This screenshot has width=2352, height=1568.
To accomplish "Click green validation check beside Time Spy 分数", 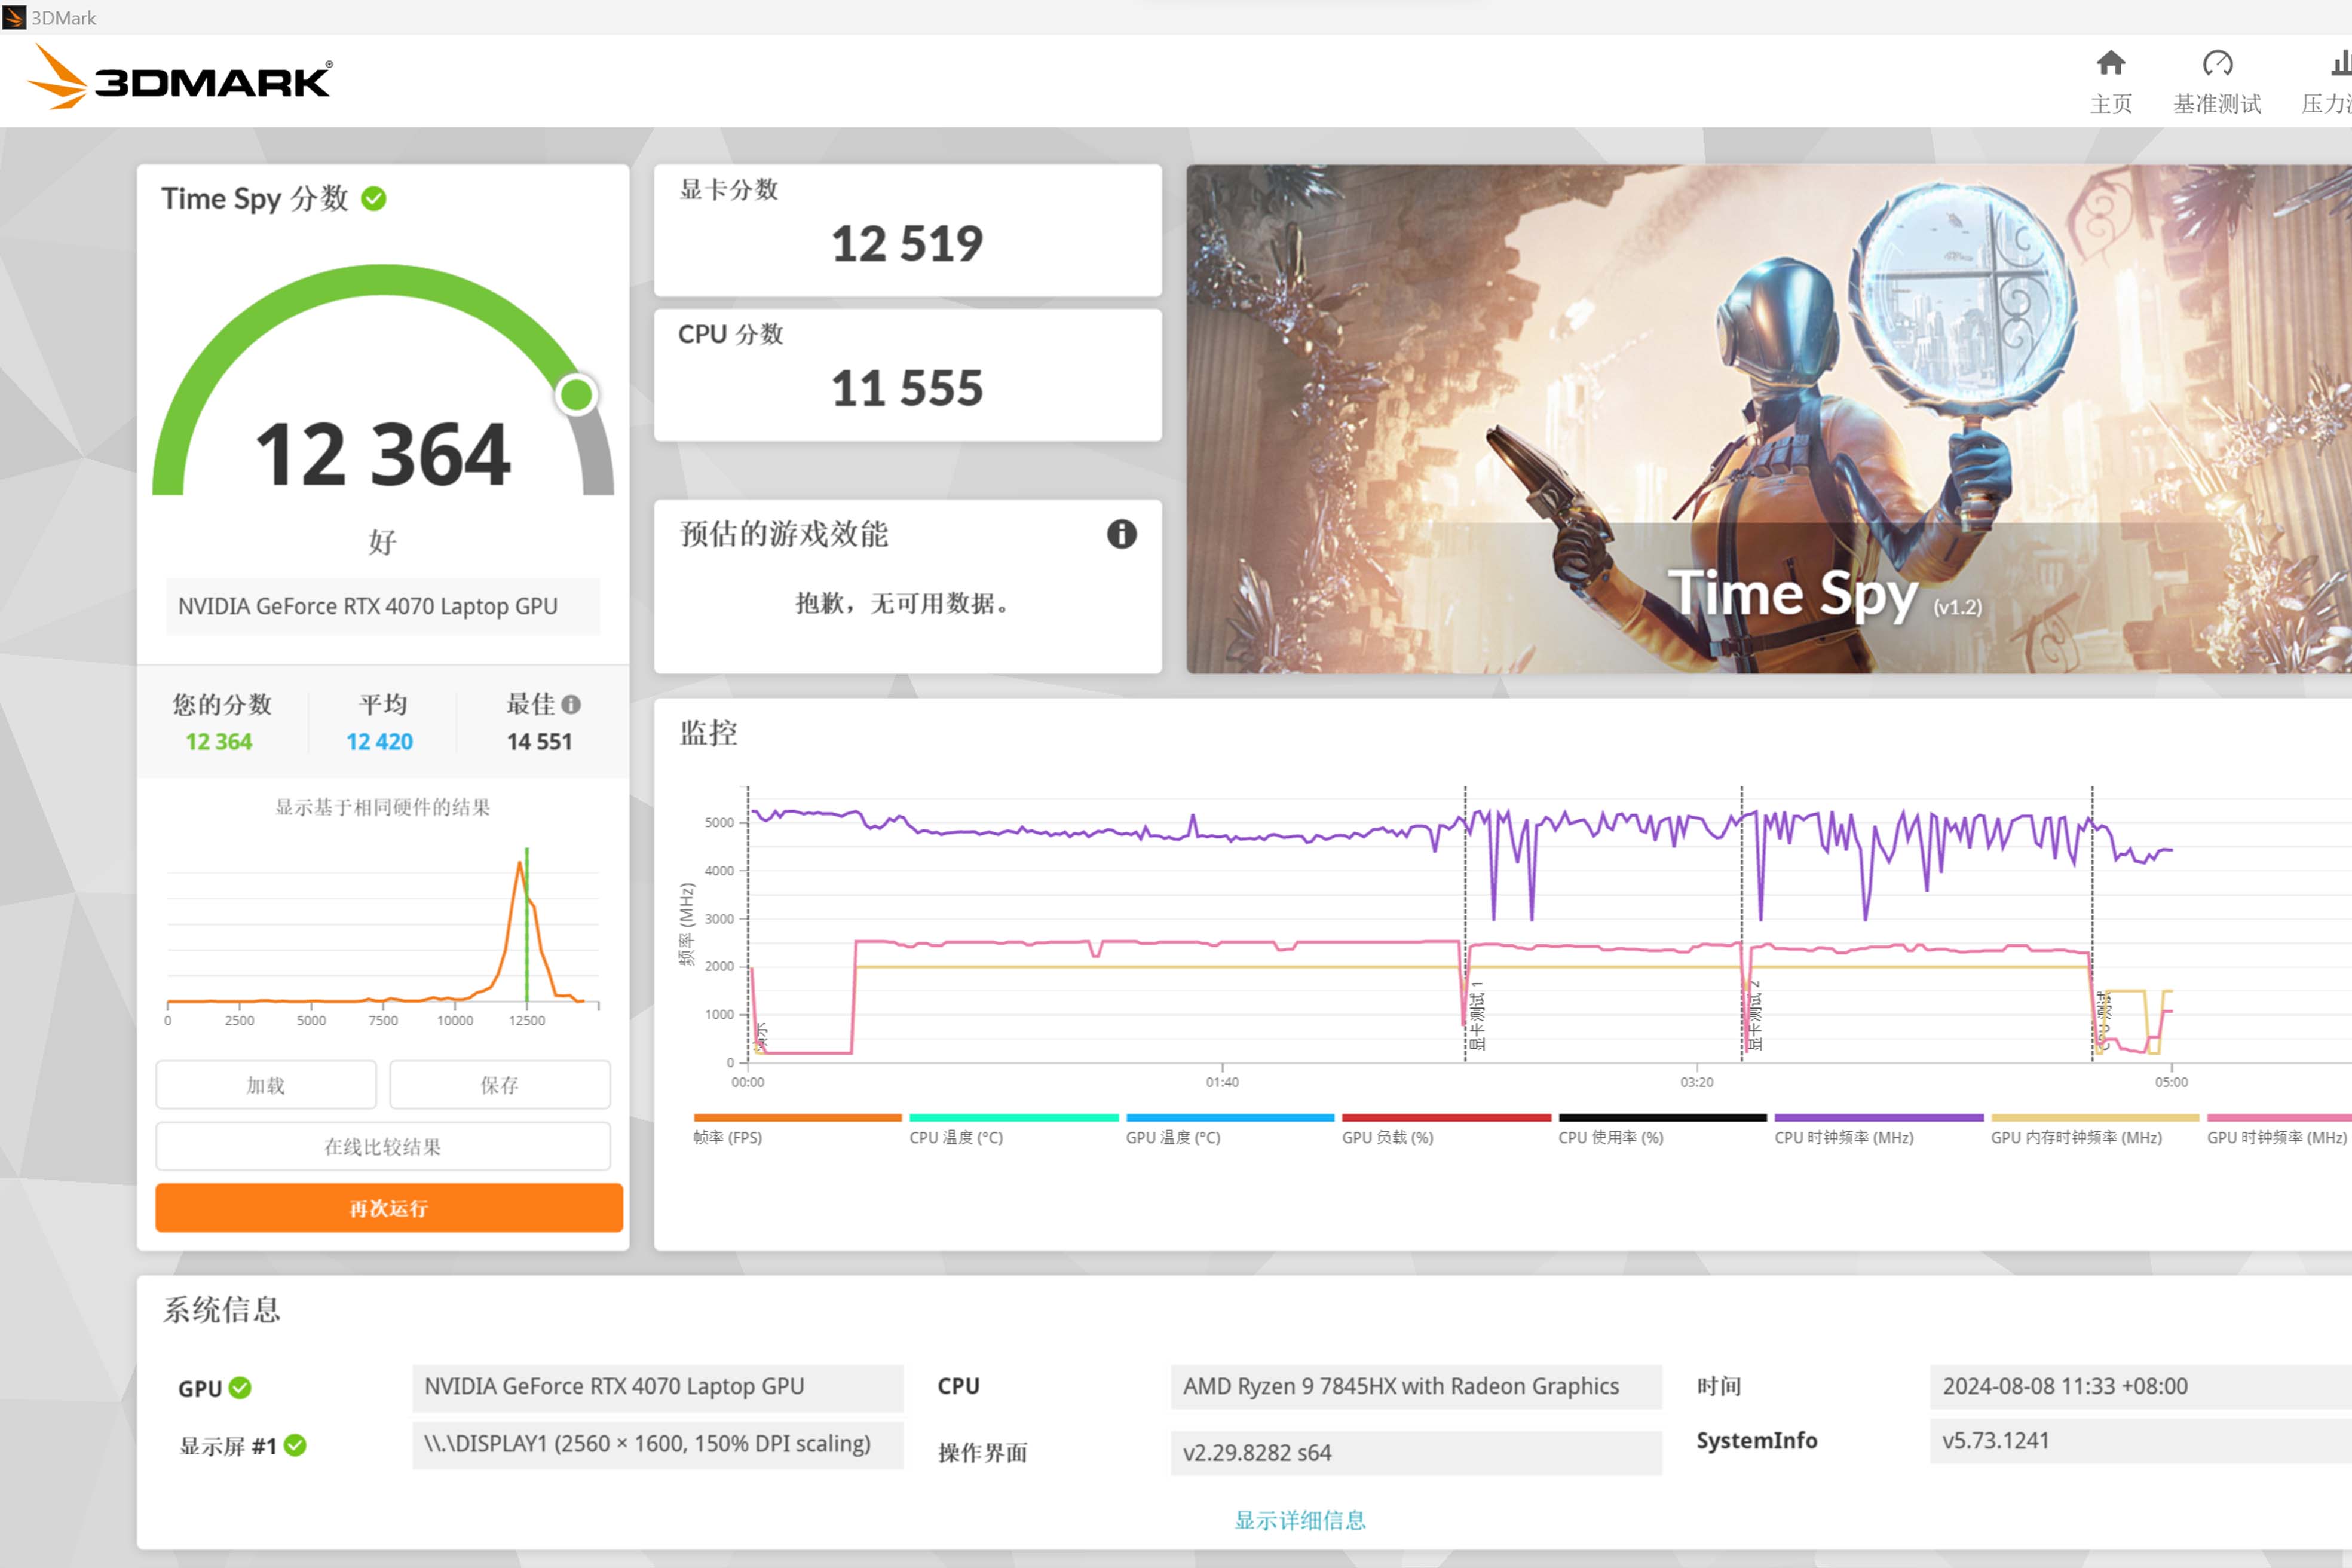I will coord(374,199).
